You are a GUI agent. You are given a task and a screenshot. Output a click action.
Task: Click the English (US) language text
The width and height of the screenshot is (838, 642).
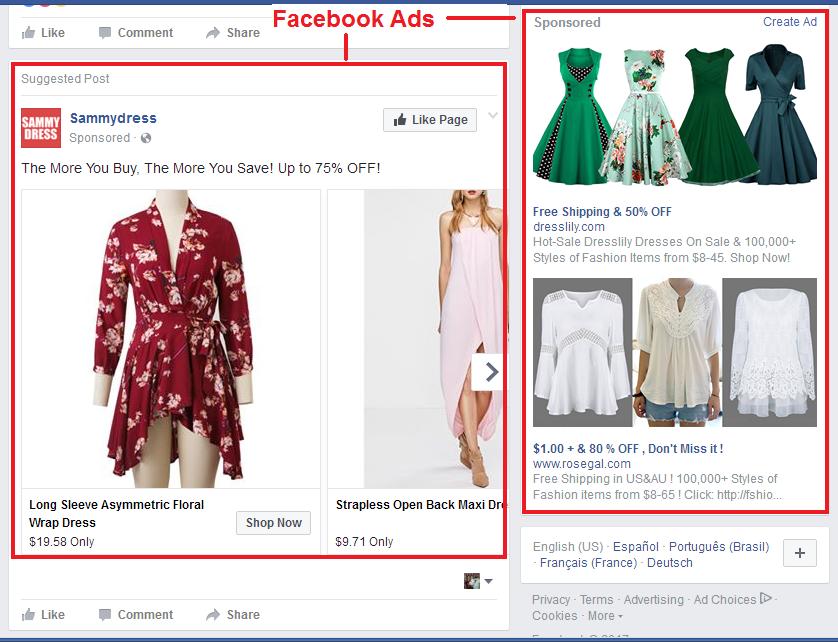click(568, 547)
